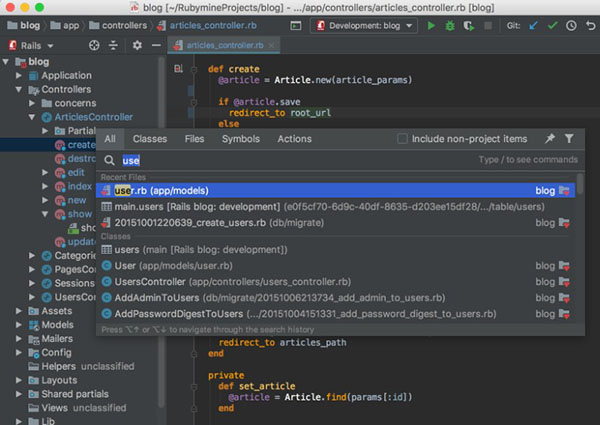The width and height of the screenshot is (600, 425).
Task: Open user.rb (app/models) search result
Action: pos(335,191)
